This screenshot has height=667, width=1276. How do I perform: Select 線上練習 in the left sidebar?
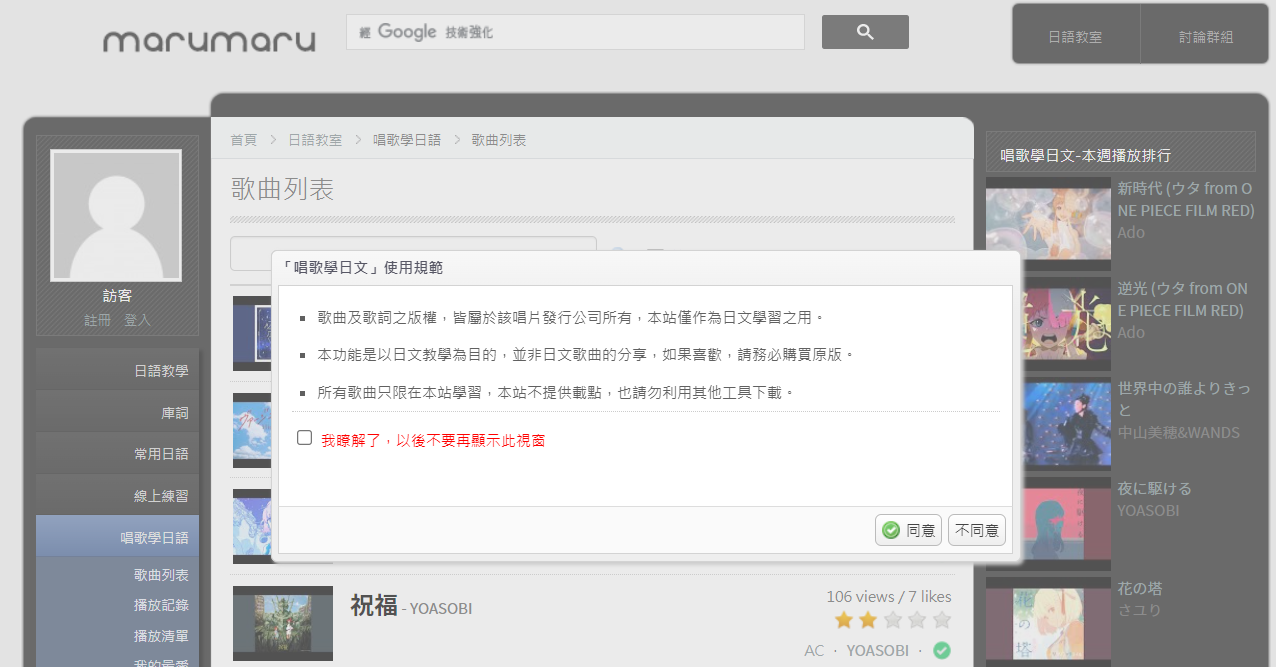click(x=118, y=495)
